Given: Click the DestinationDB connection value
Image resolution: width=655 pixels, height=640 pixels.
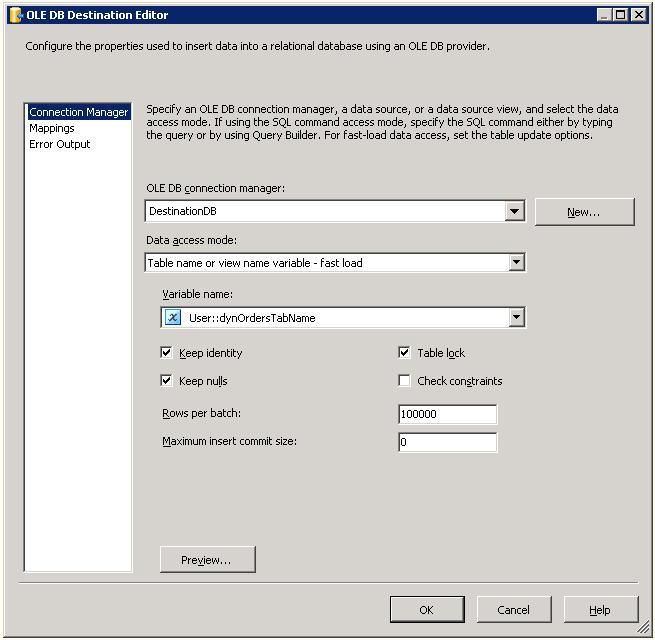Looking at the screenshot, I should (x=183, y=211).
